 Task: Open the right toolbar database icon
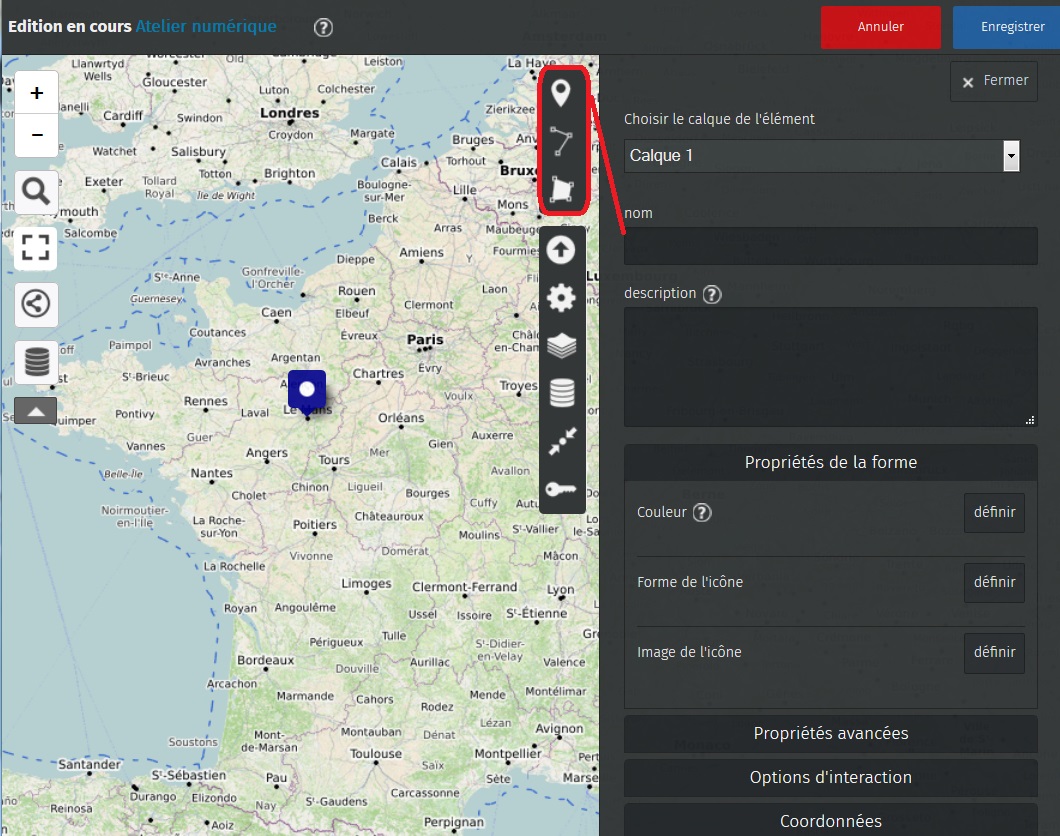(562, 393)
